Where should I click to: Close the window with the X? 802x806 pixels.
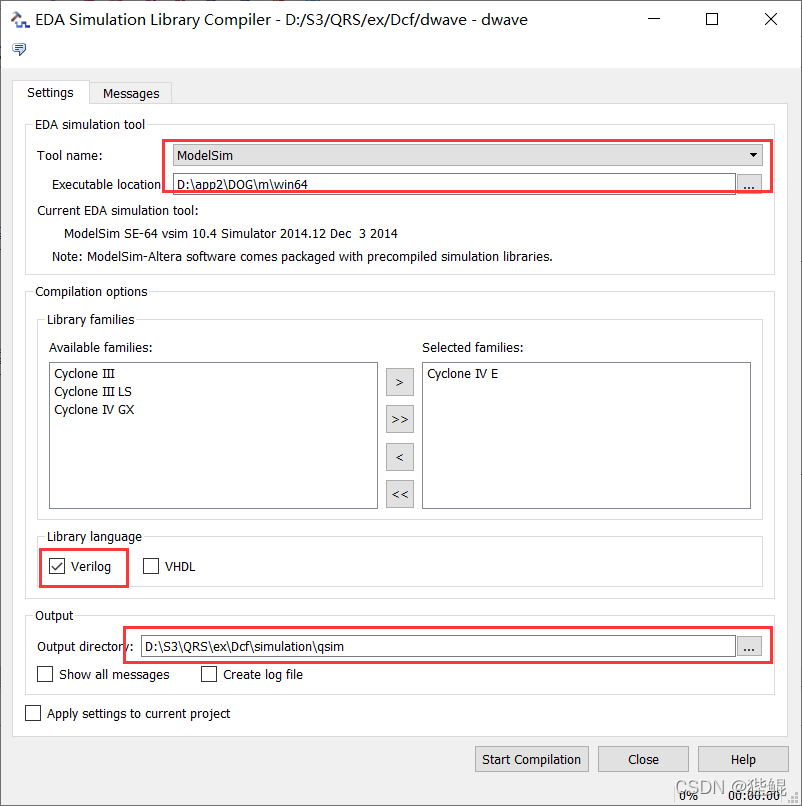click(771, 19)
